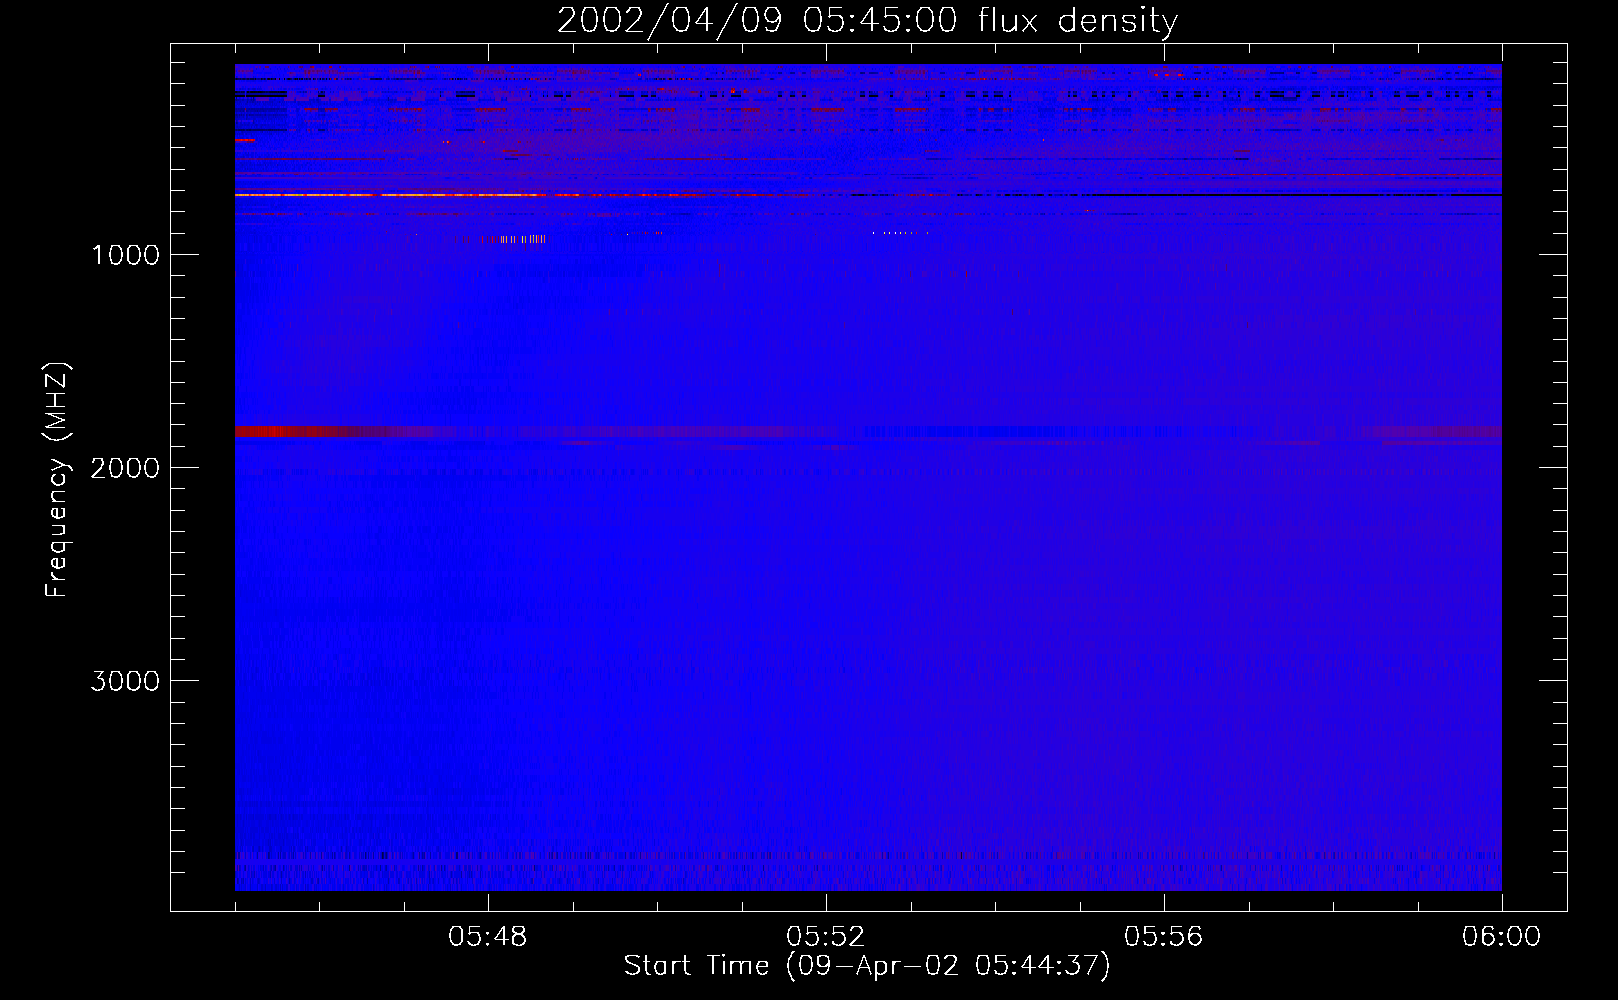Click the 05:48 time tick label

(488, 937)
